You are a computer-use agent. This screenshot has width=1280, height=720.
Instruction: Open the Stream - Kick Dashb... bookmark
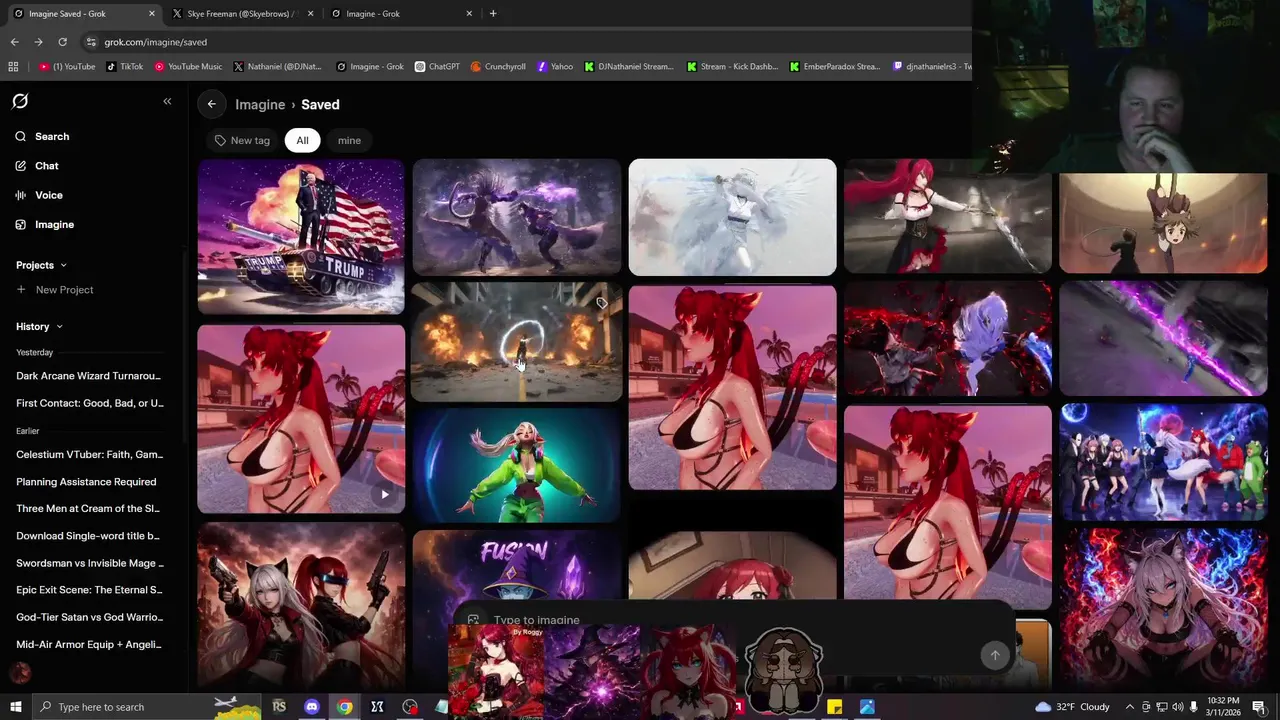[x=731, y=67]
